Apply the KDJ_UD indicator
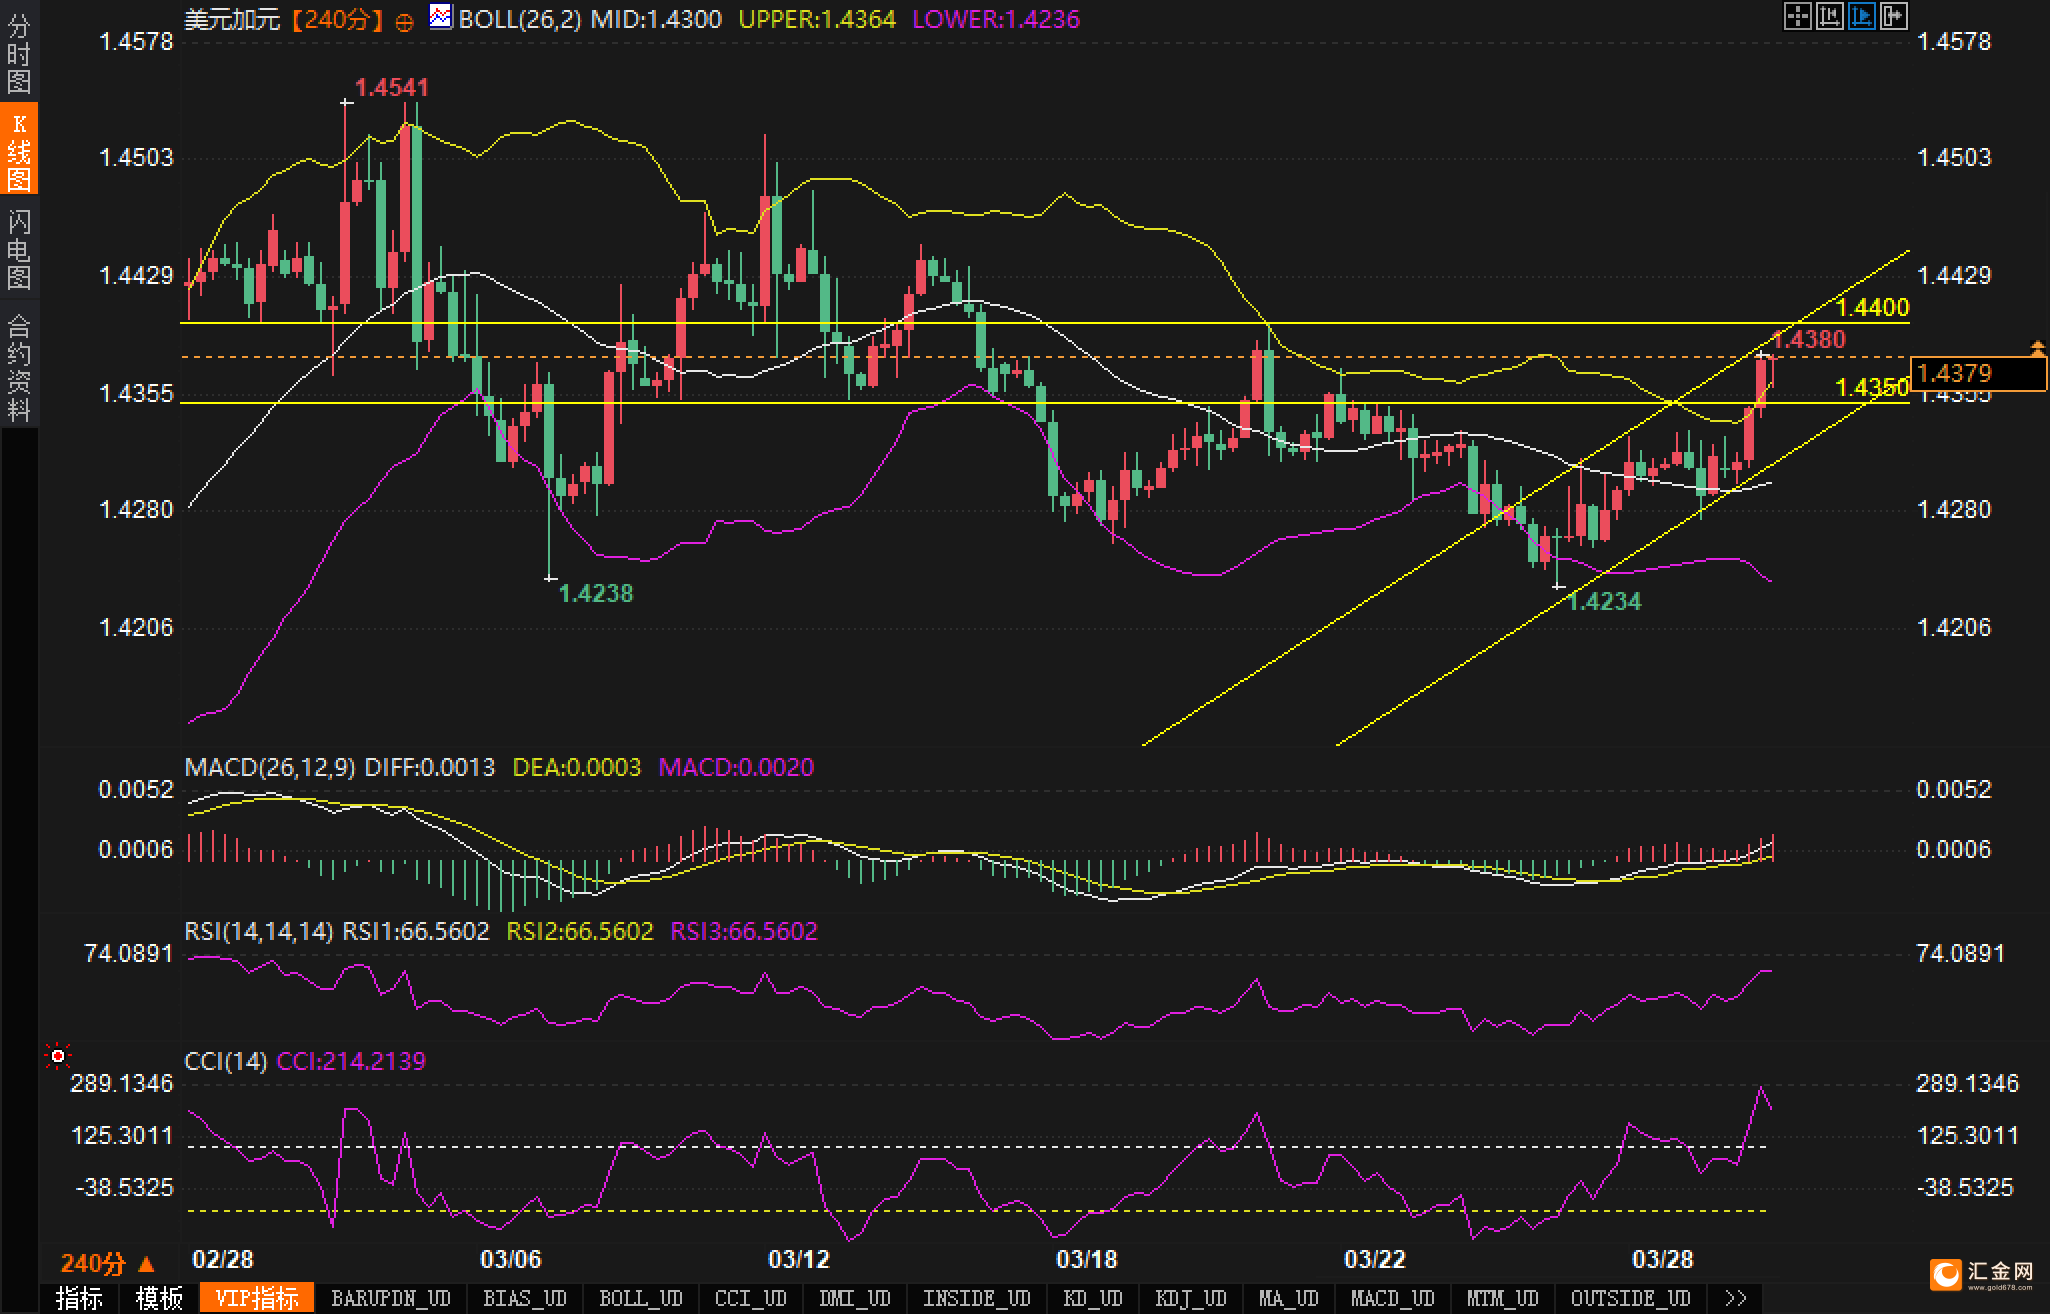Image resolution: width=2050 pixels, height=1314 pixels. (x=1190, y=1298)
